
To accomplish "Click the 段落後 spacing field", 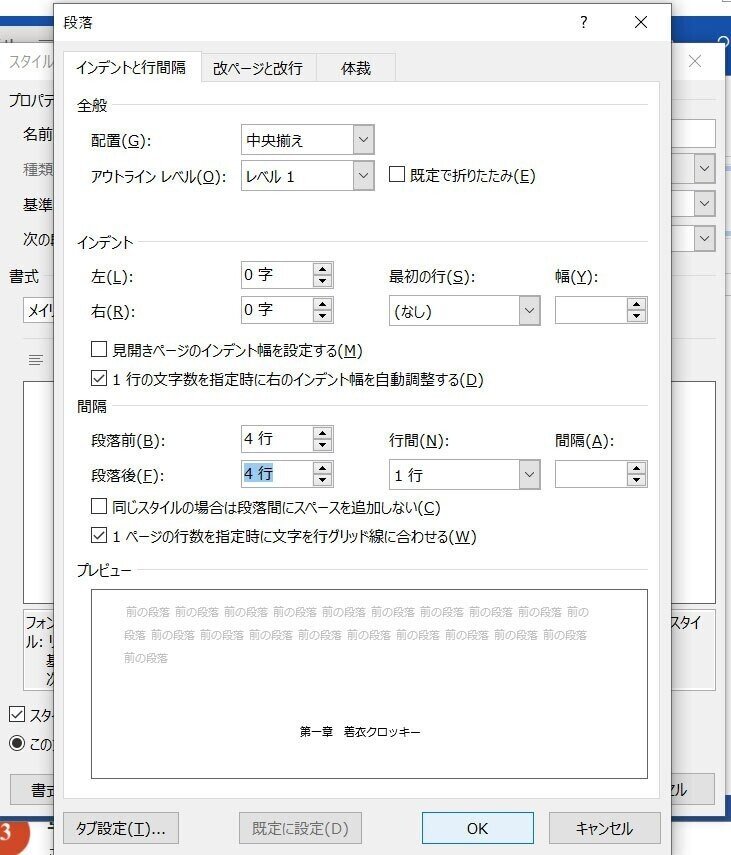I will tap(277, 474).
